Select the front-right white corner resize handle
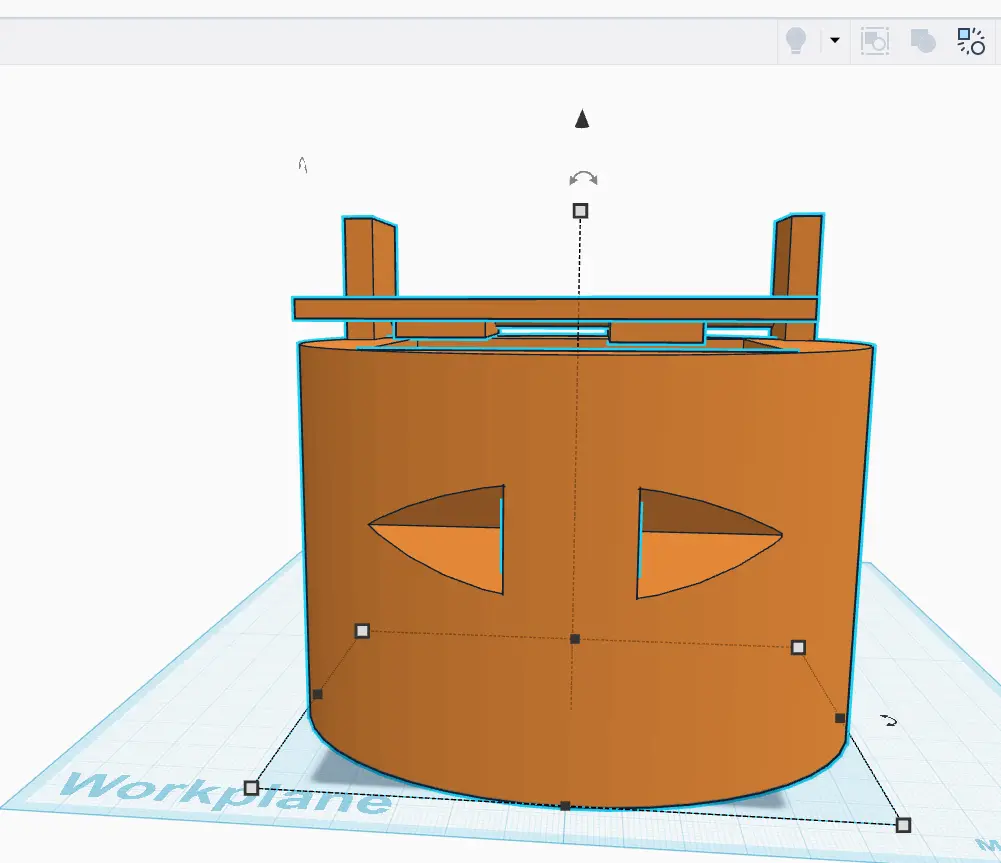The image size is (1001, 863). pyautogui.click(x=903, y=825)
